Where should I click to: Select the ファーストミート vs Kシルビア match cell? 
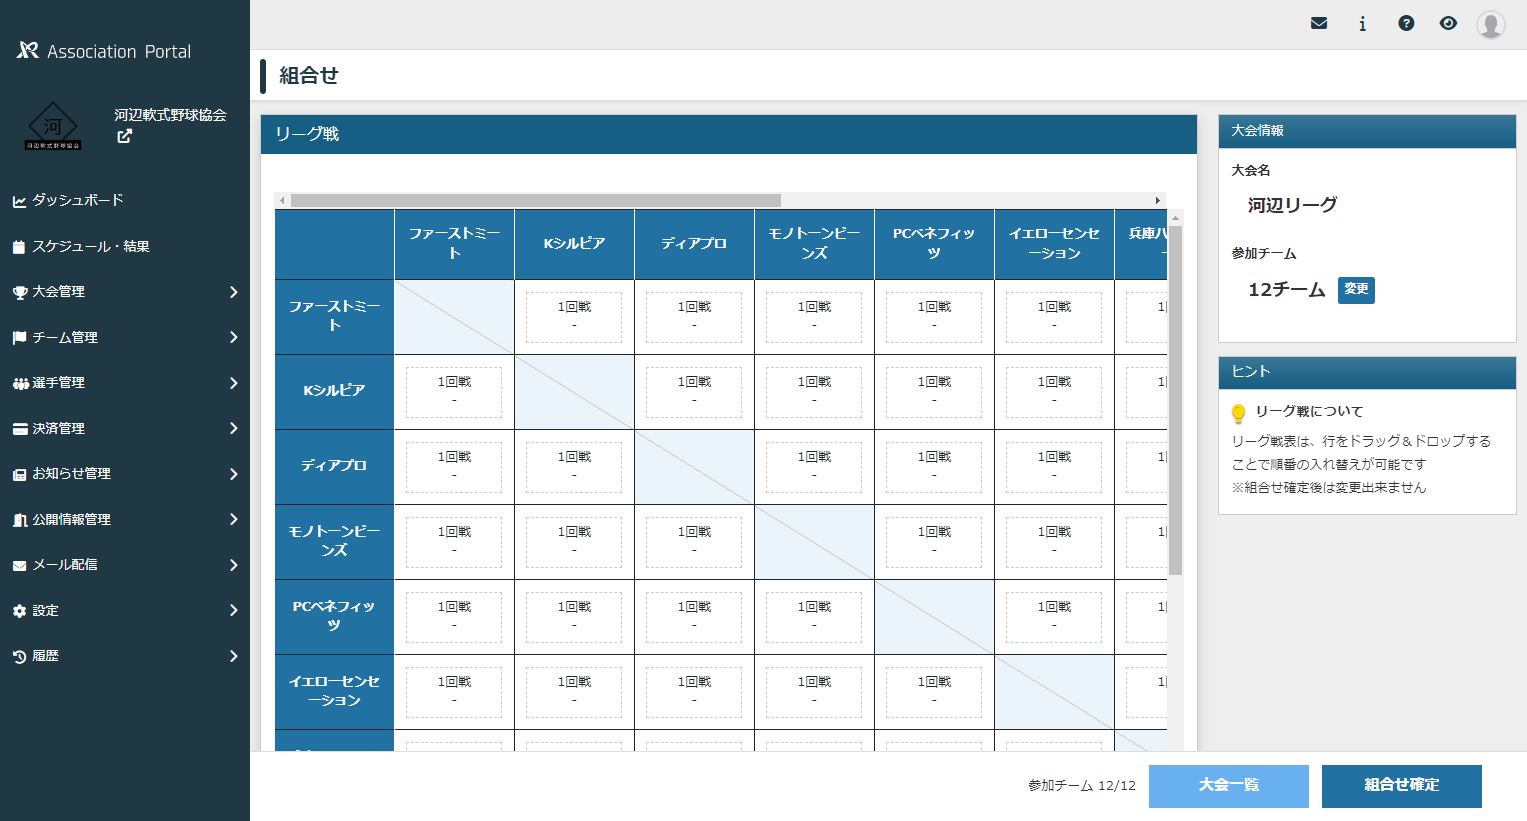pyautogui.click(x=574, y=317)
